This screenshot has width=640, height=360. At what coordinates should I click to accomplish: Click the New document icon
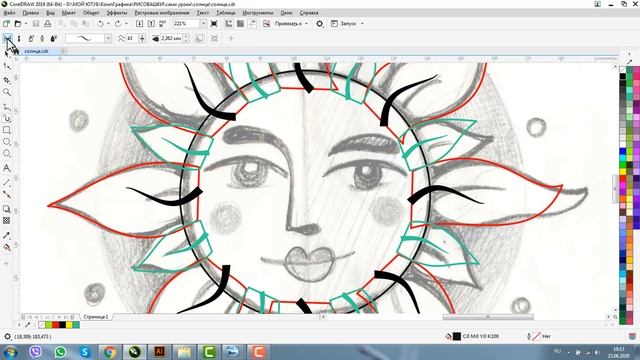7,24
